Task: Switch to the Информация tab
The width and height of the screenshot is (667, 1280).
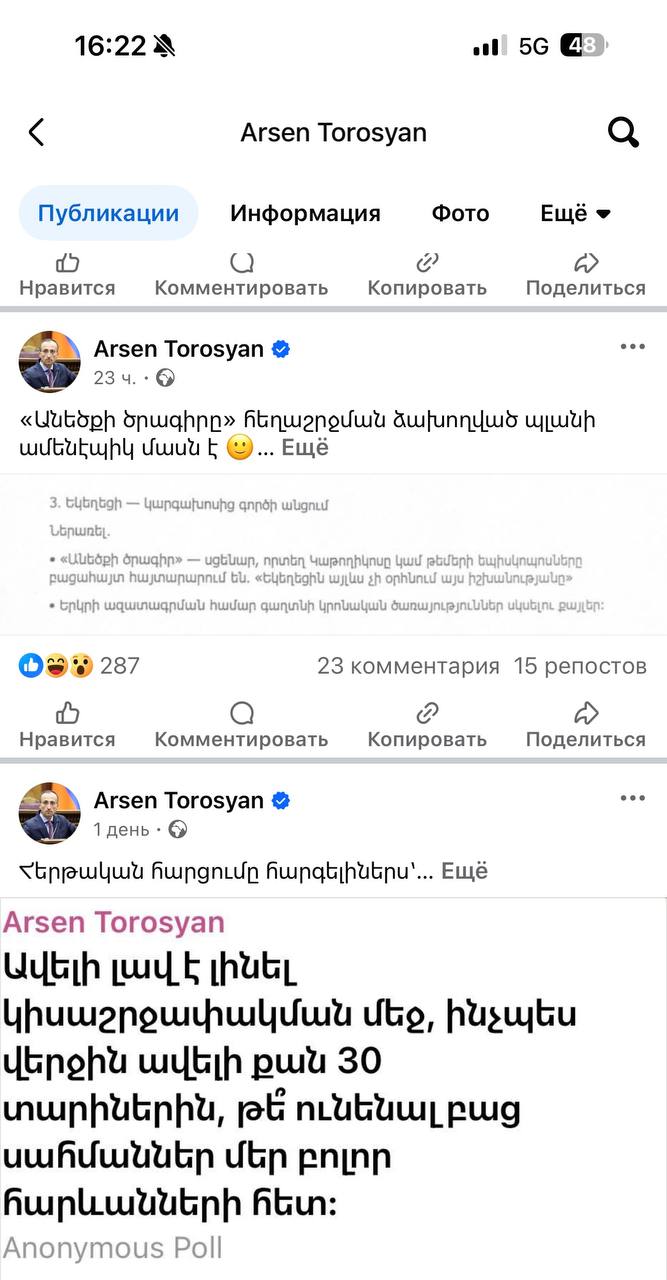Action: 305,213
